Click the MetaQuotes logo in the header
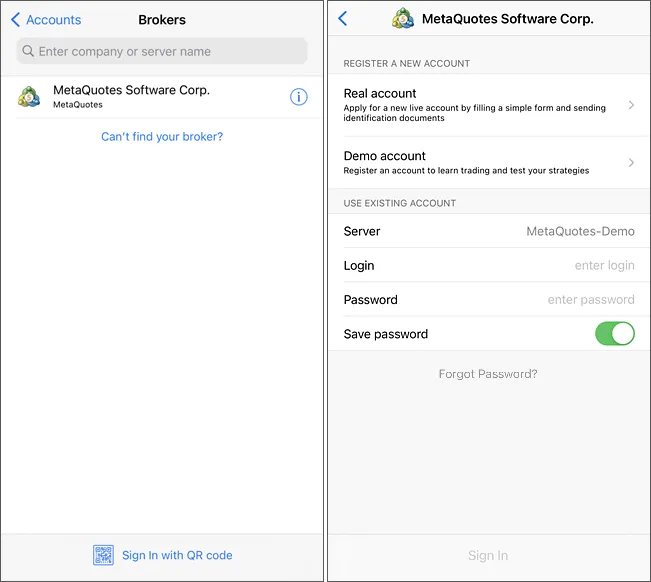651x582 pixels. click(403, 19)
